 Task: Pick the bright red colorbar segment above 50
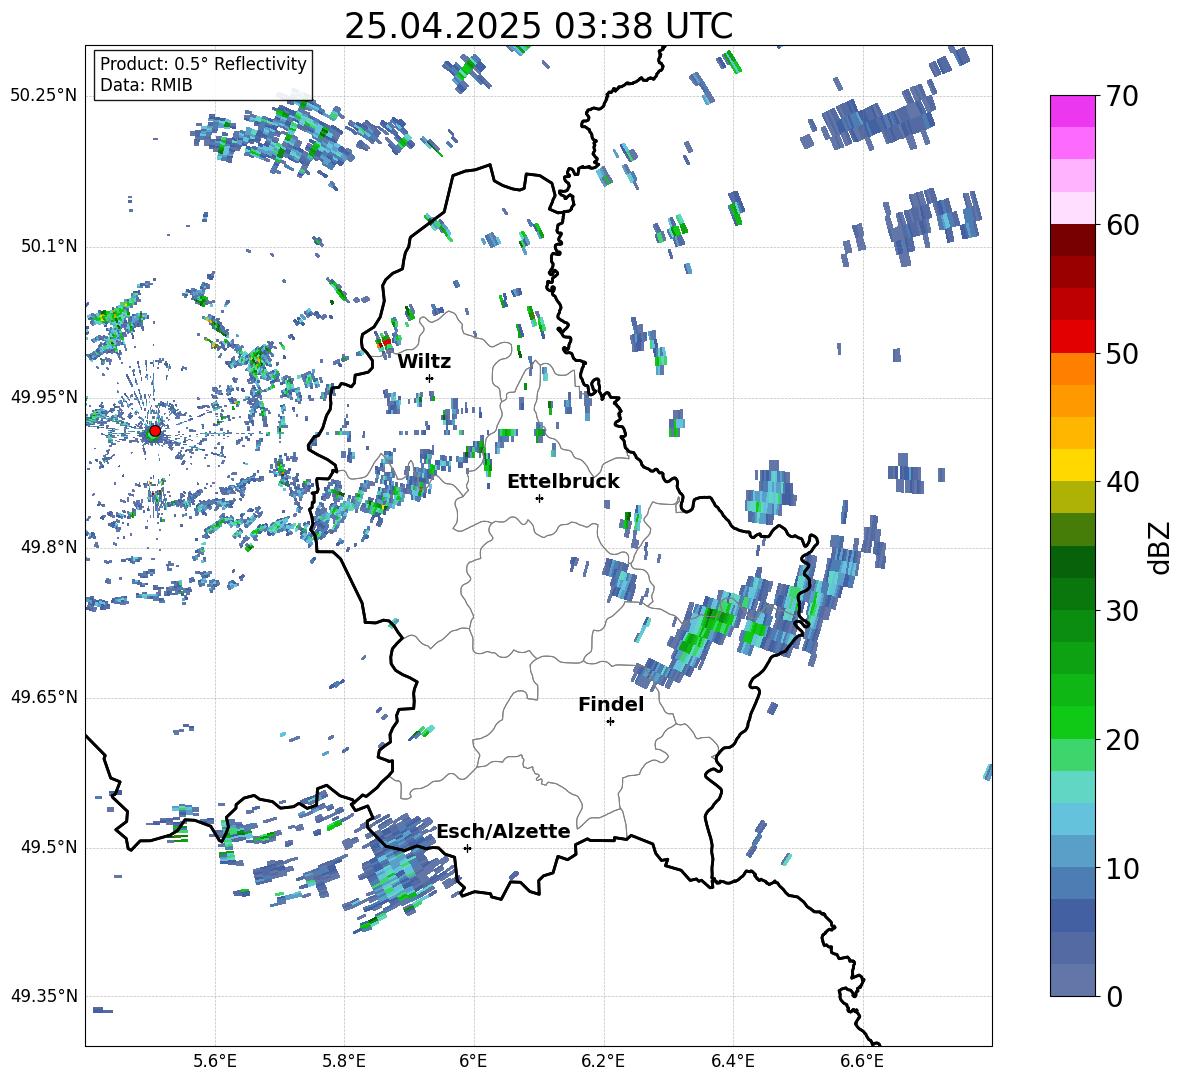(x=1072, y=337)
